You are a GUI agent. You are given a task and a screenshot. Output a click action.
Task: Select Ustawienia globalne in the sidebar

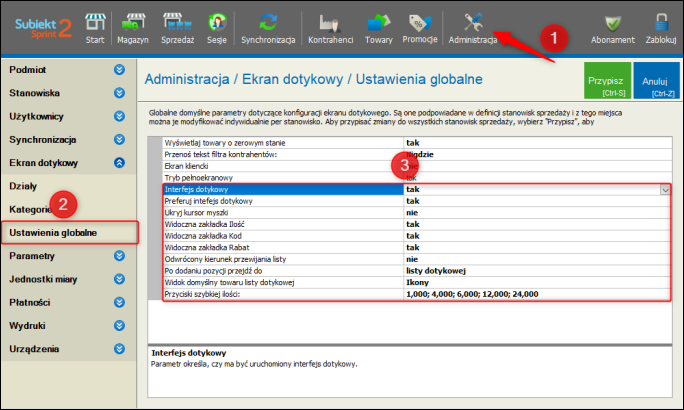53,232
